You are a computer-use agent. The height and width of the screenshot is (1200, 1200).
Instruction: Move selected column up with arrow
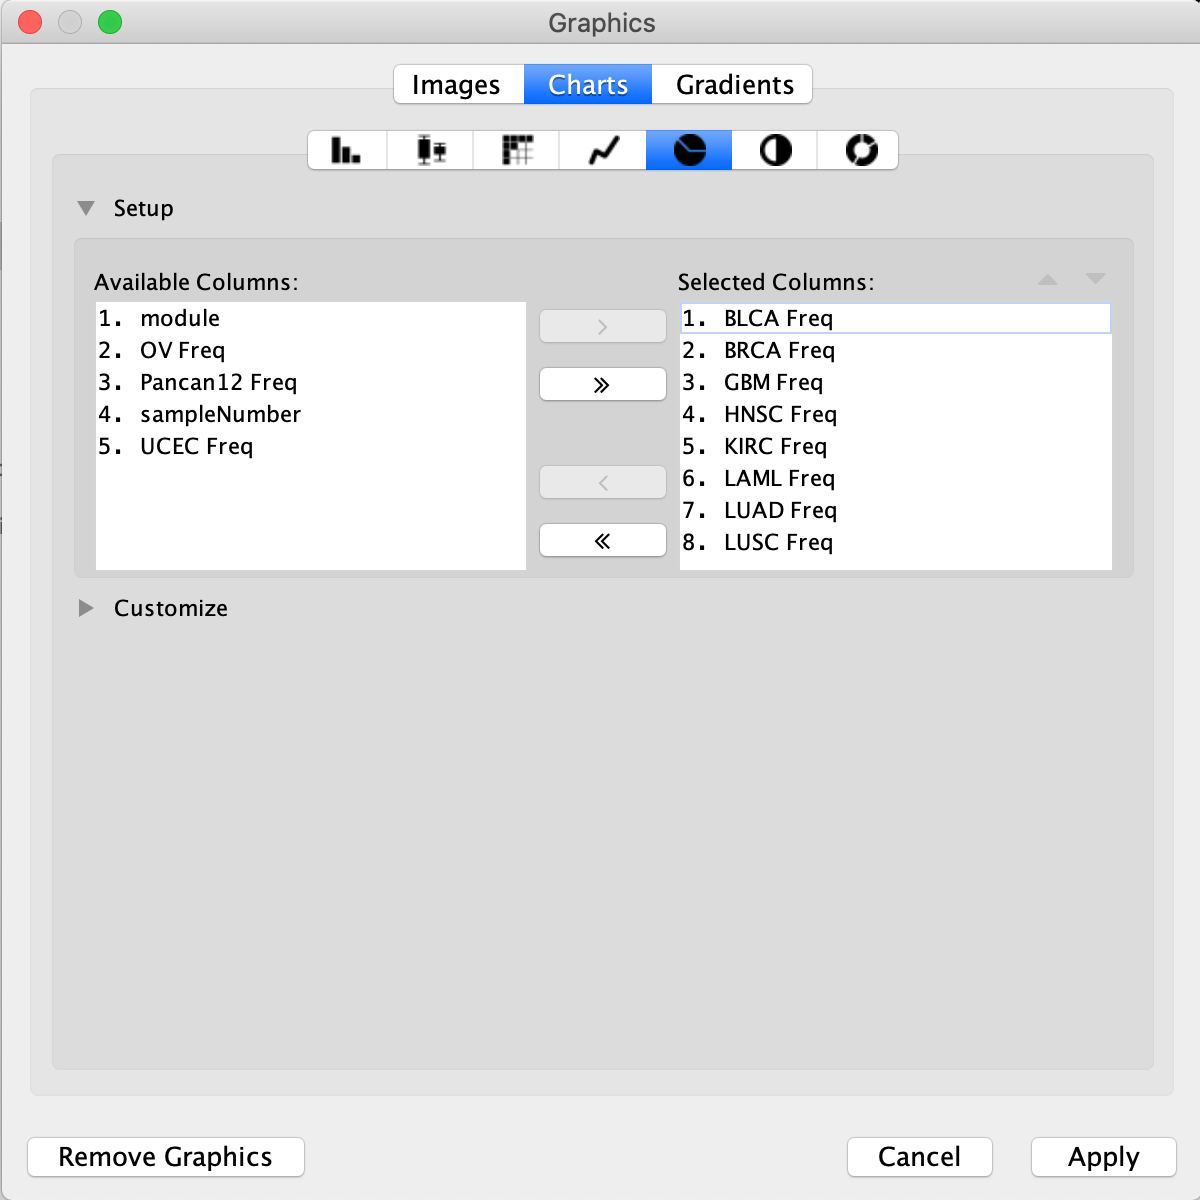[1047, 280]
